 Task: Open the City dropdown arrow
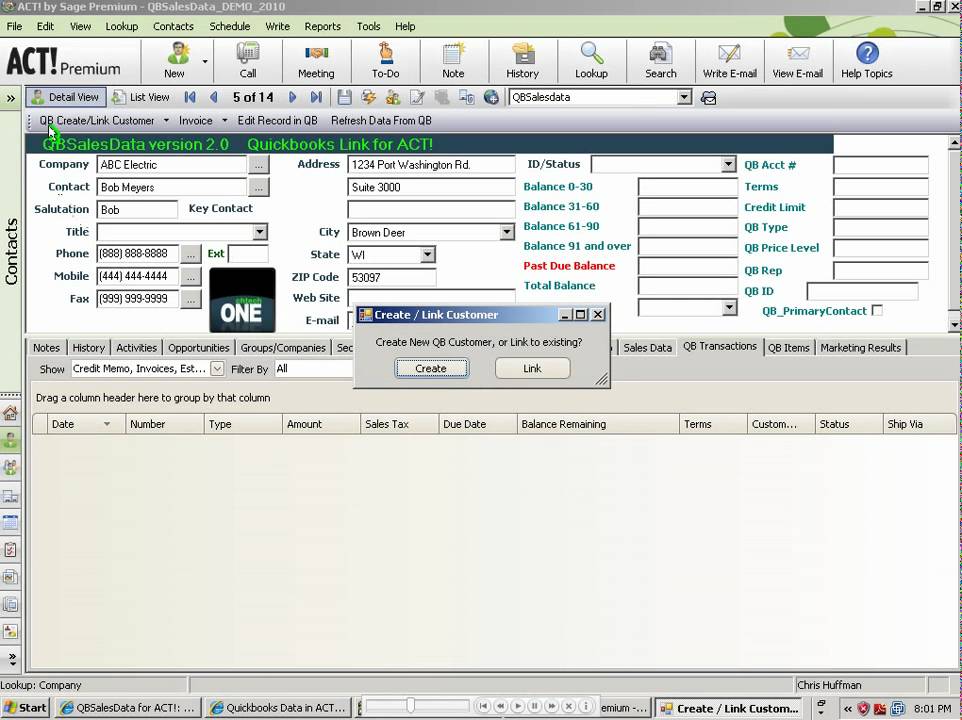click(x=507, y=232)
